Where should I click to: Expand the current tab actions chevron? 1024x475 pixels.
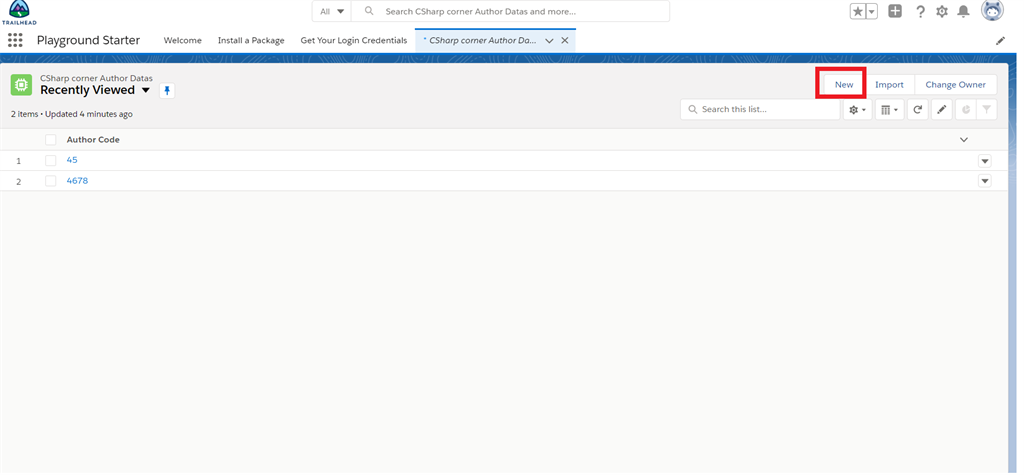pos(549,41)
